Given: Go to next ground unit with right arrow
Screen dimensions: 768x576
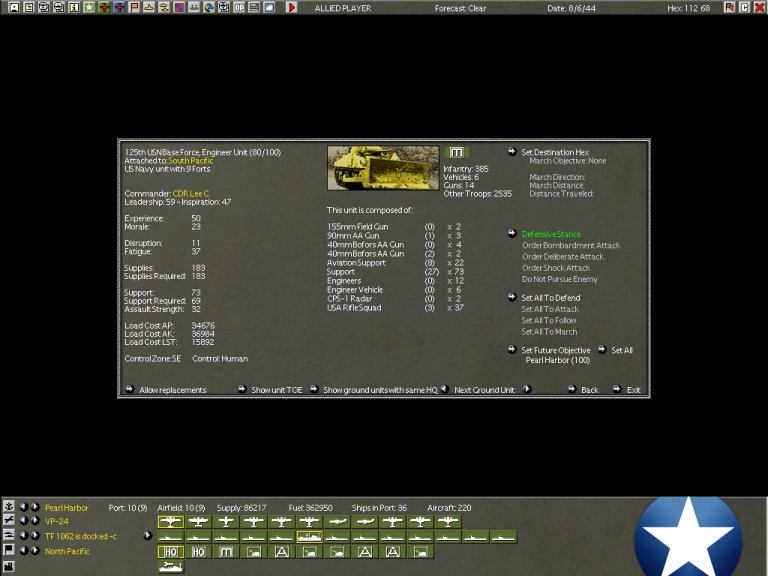Looking at the screenshot, I should coord(527,390).
